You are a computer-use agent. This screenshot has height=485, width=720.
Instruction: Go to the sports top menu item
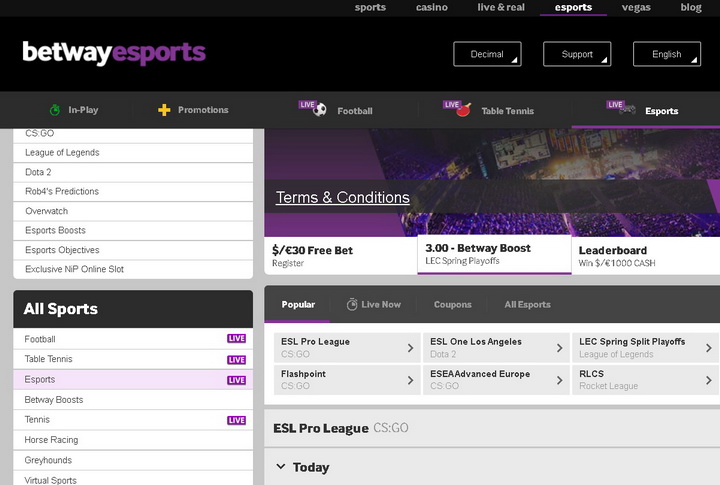click(370, 7)
